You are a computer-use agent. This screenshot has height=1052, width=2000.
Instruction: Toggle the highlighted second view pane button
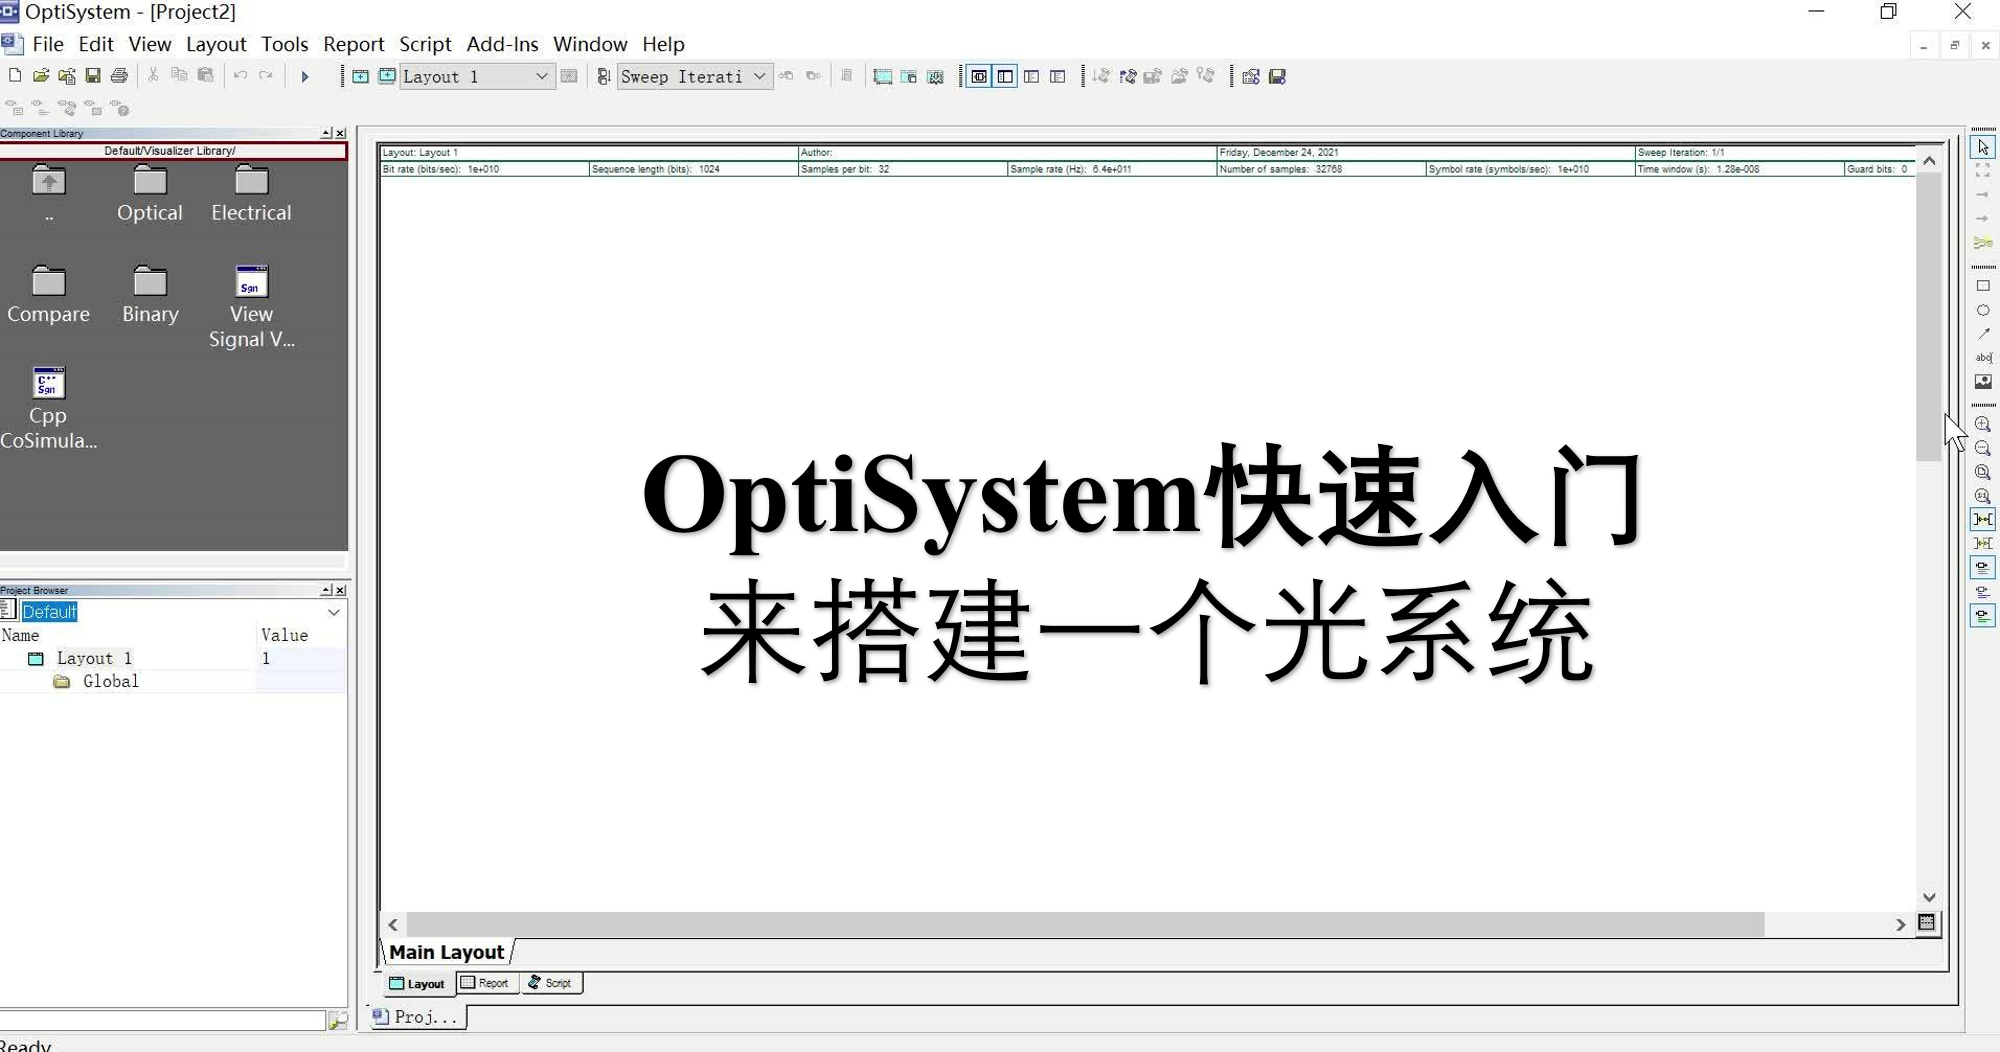pyautogui.click(x=1005, y=77)
